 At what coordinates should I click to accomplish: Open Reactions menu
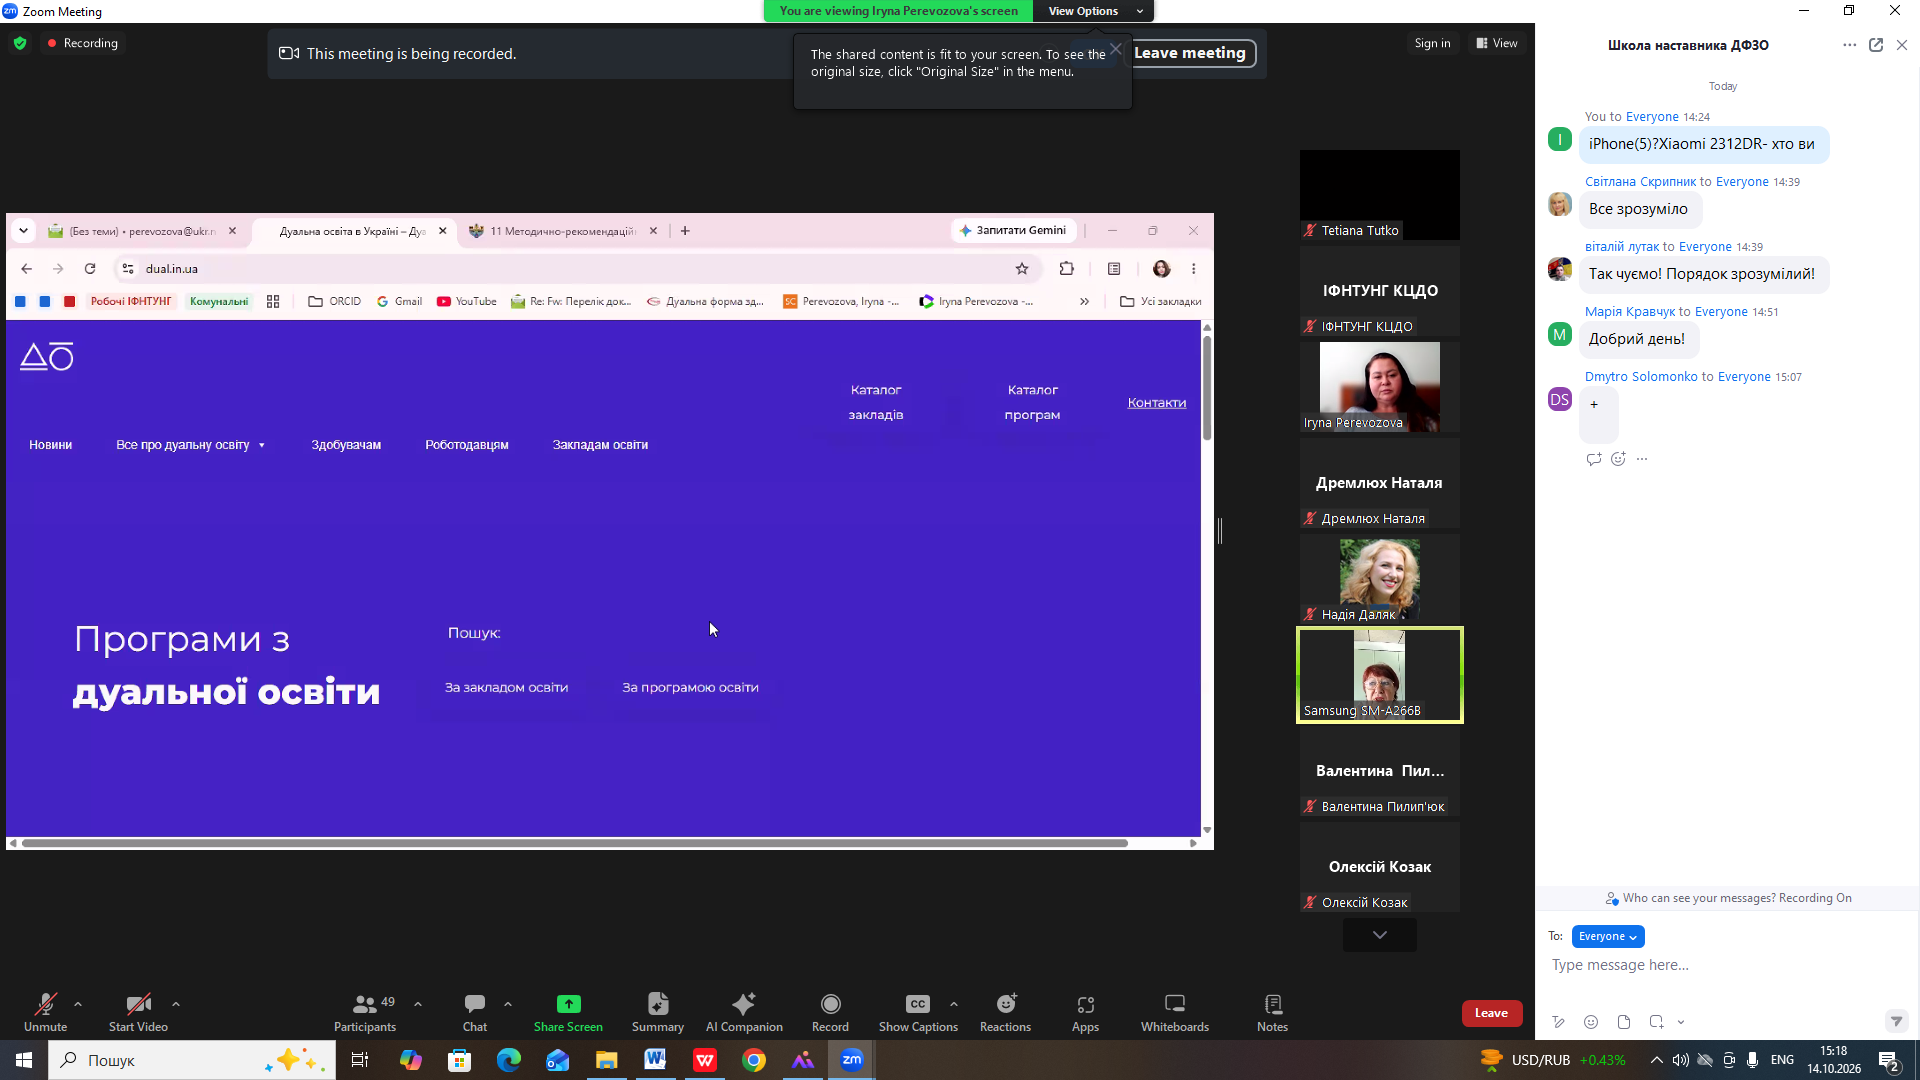[x=1005, y=1011]
